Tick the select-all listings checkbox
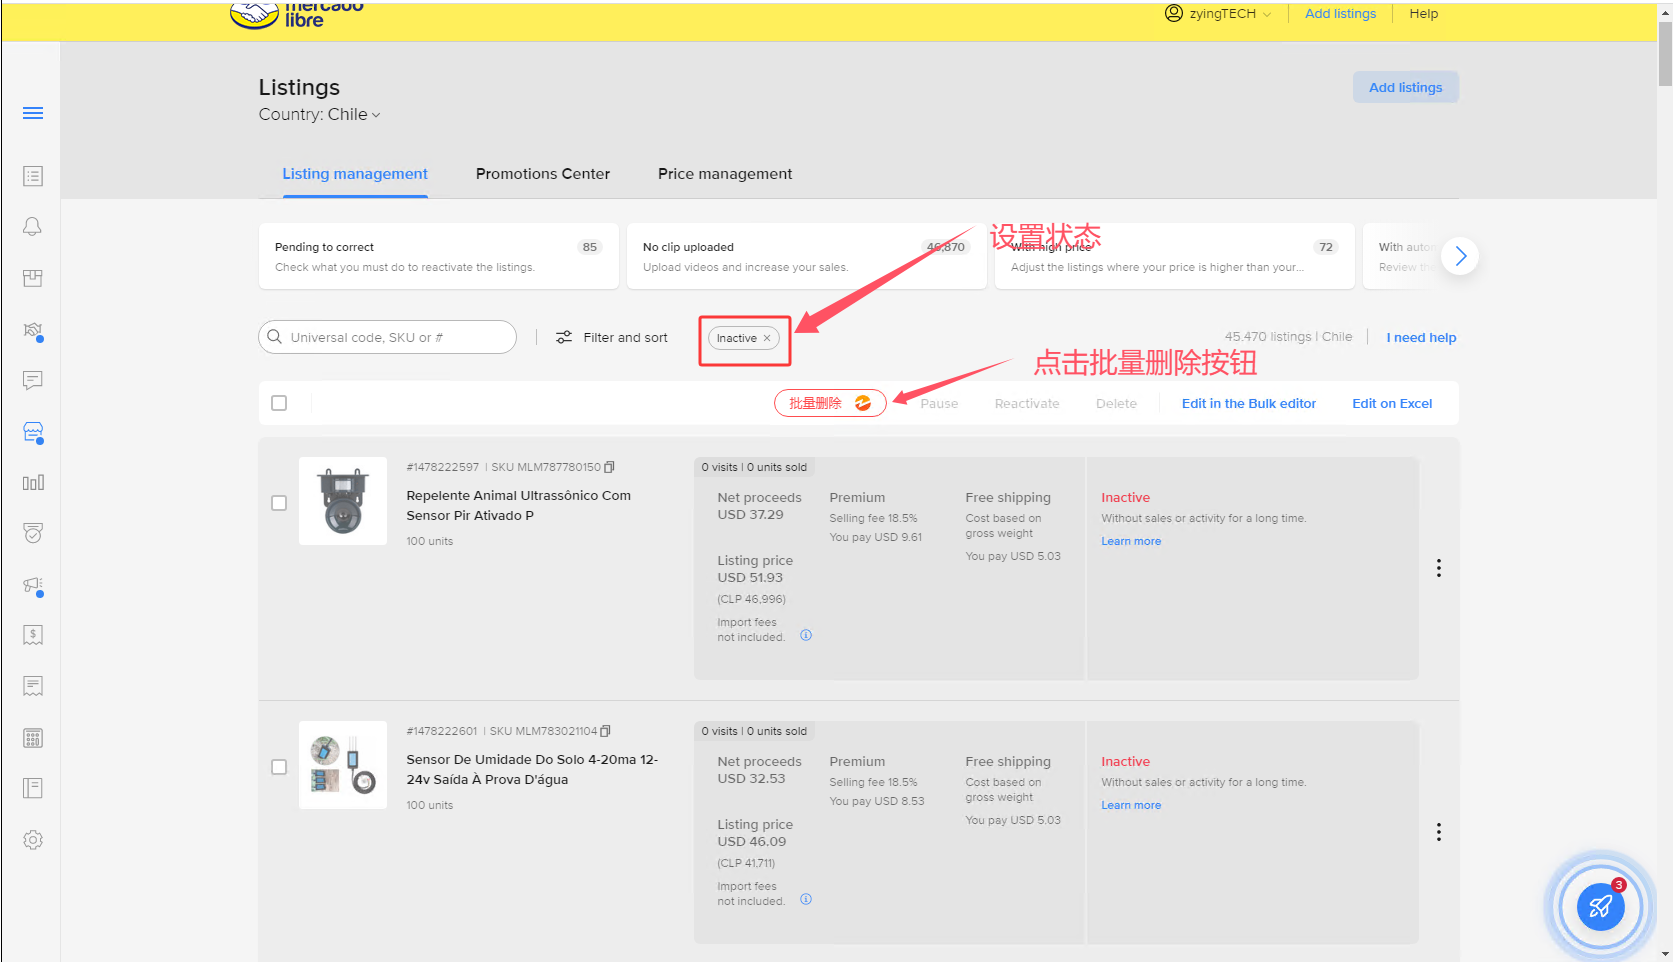 point(279,403)
